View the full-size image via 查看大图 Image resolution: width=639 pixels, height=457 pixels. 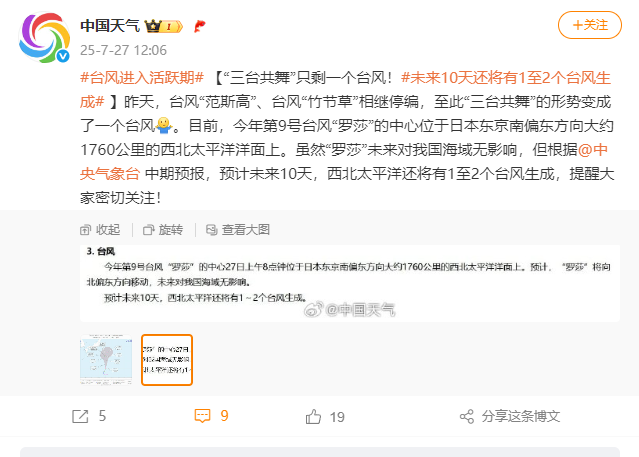[x=238, y=230]
